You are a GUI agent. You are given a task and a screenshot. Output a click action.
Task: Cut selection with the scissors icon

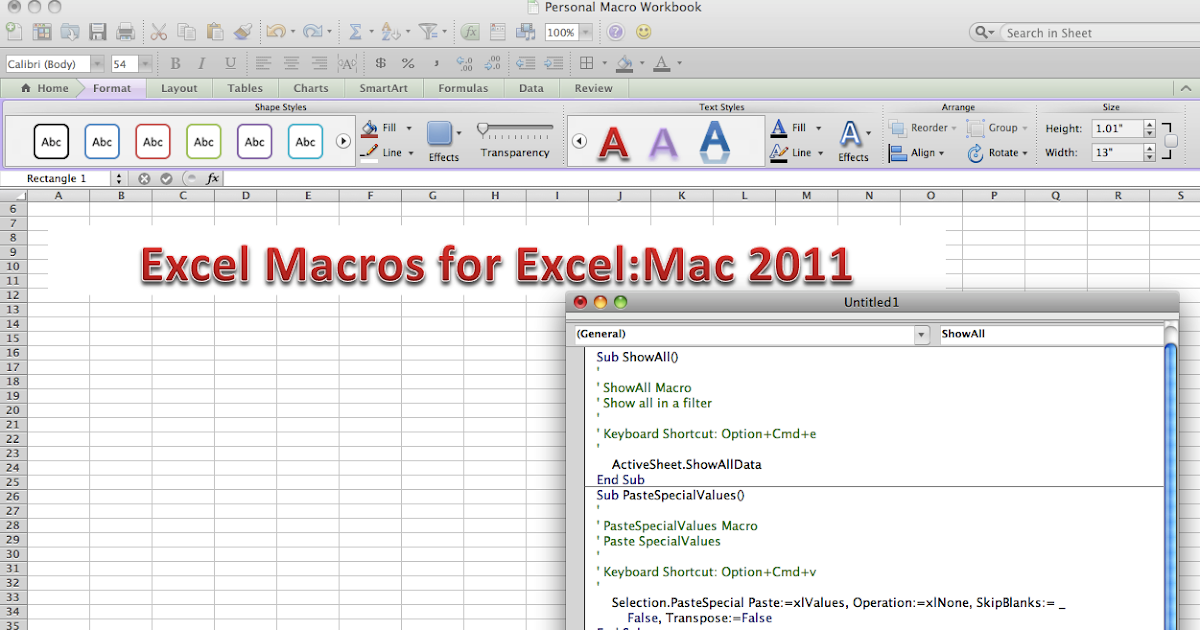(158, 32)
